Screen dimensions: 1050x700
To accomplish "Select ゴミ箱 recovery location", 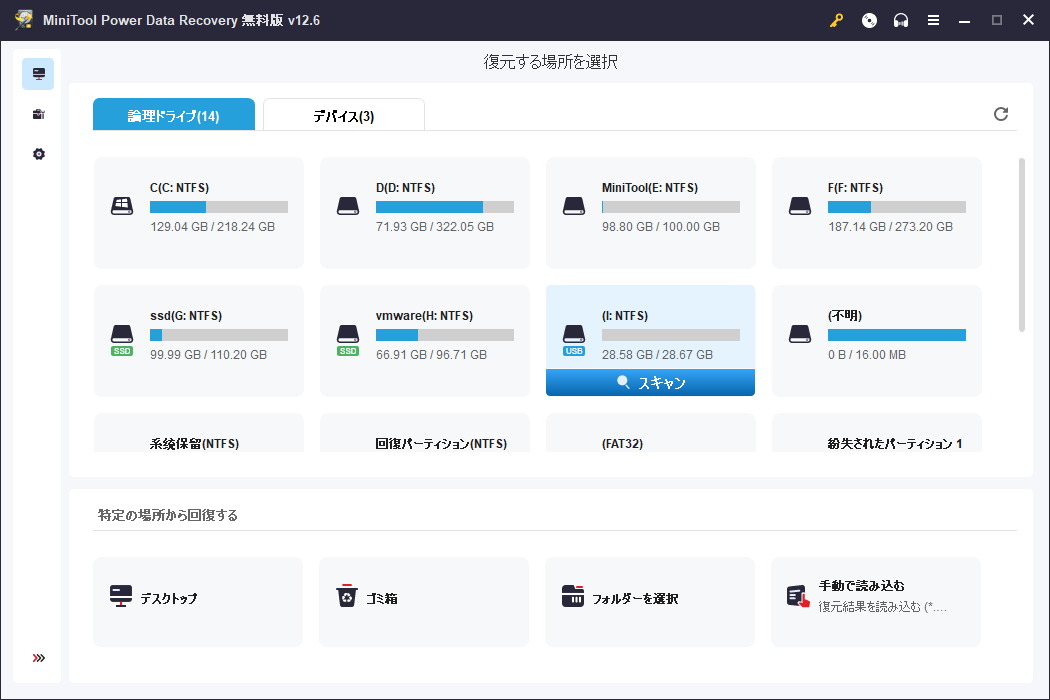I will pos(424,601).
